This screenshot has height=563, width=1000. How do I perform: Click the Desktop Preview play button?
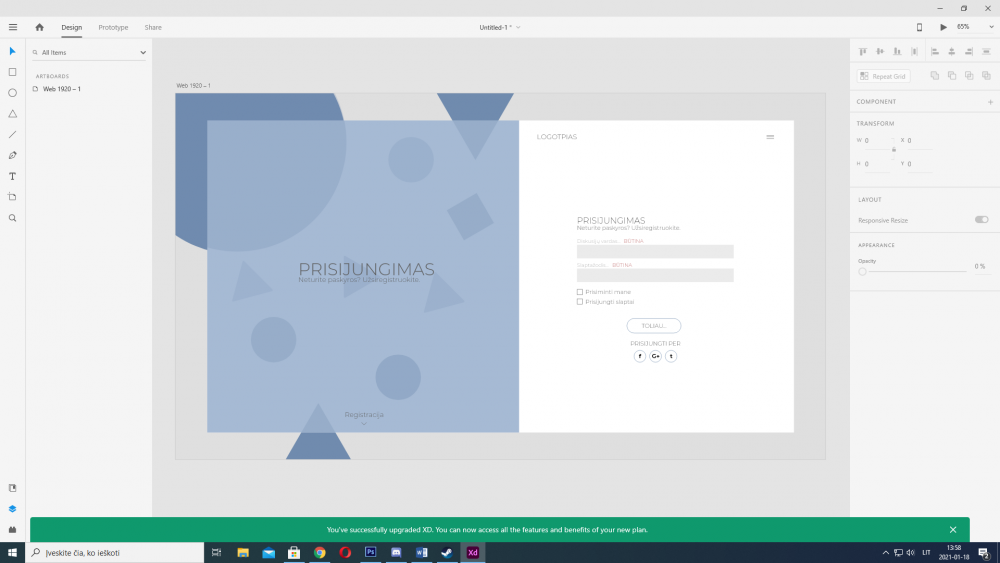tap(943, 27)
